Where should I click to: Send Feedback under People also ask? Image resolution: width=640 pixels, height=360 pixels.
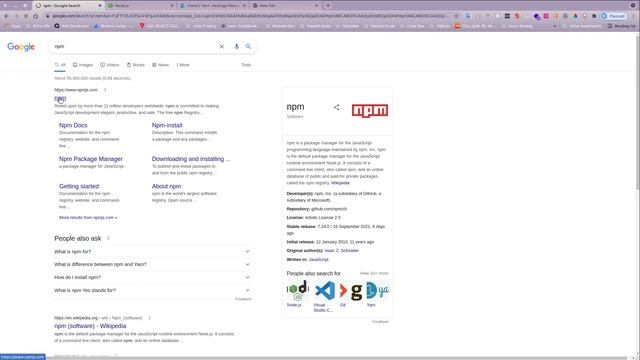(x=243, y=299)
